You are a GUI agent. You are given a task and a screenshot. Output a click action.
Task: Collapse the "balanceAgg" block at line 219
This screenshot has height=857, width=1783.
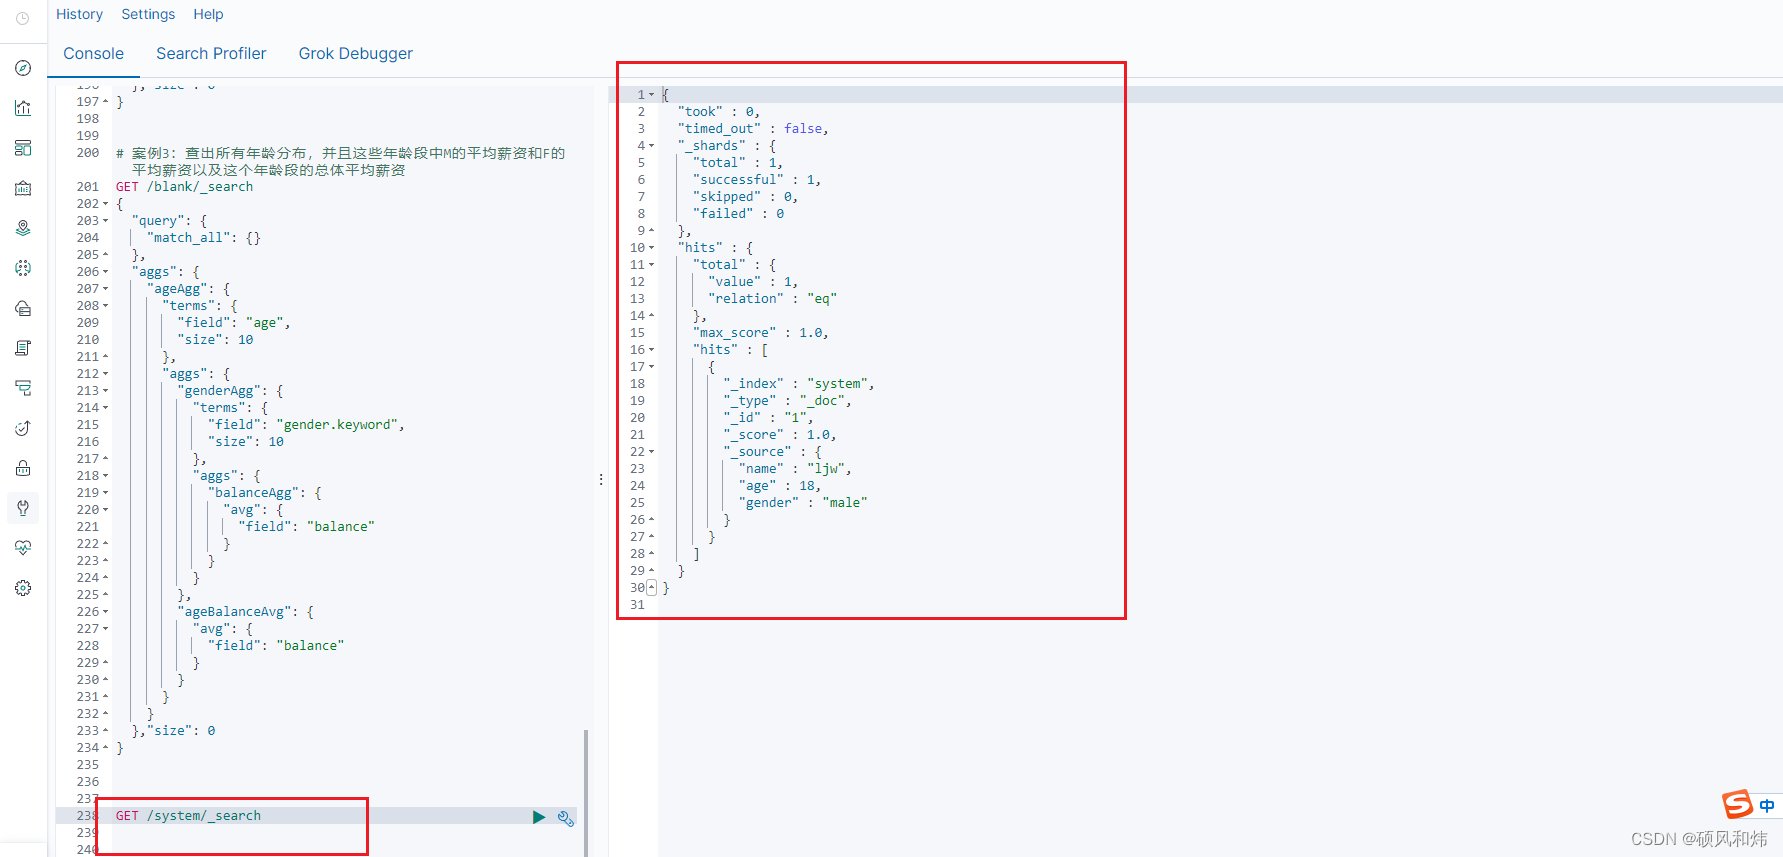pos(105,493)
